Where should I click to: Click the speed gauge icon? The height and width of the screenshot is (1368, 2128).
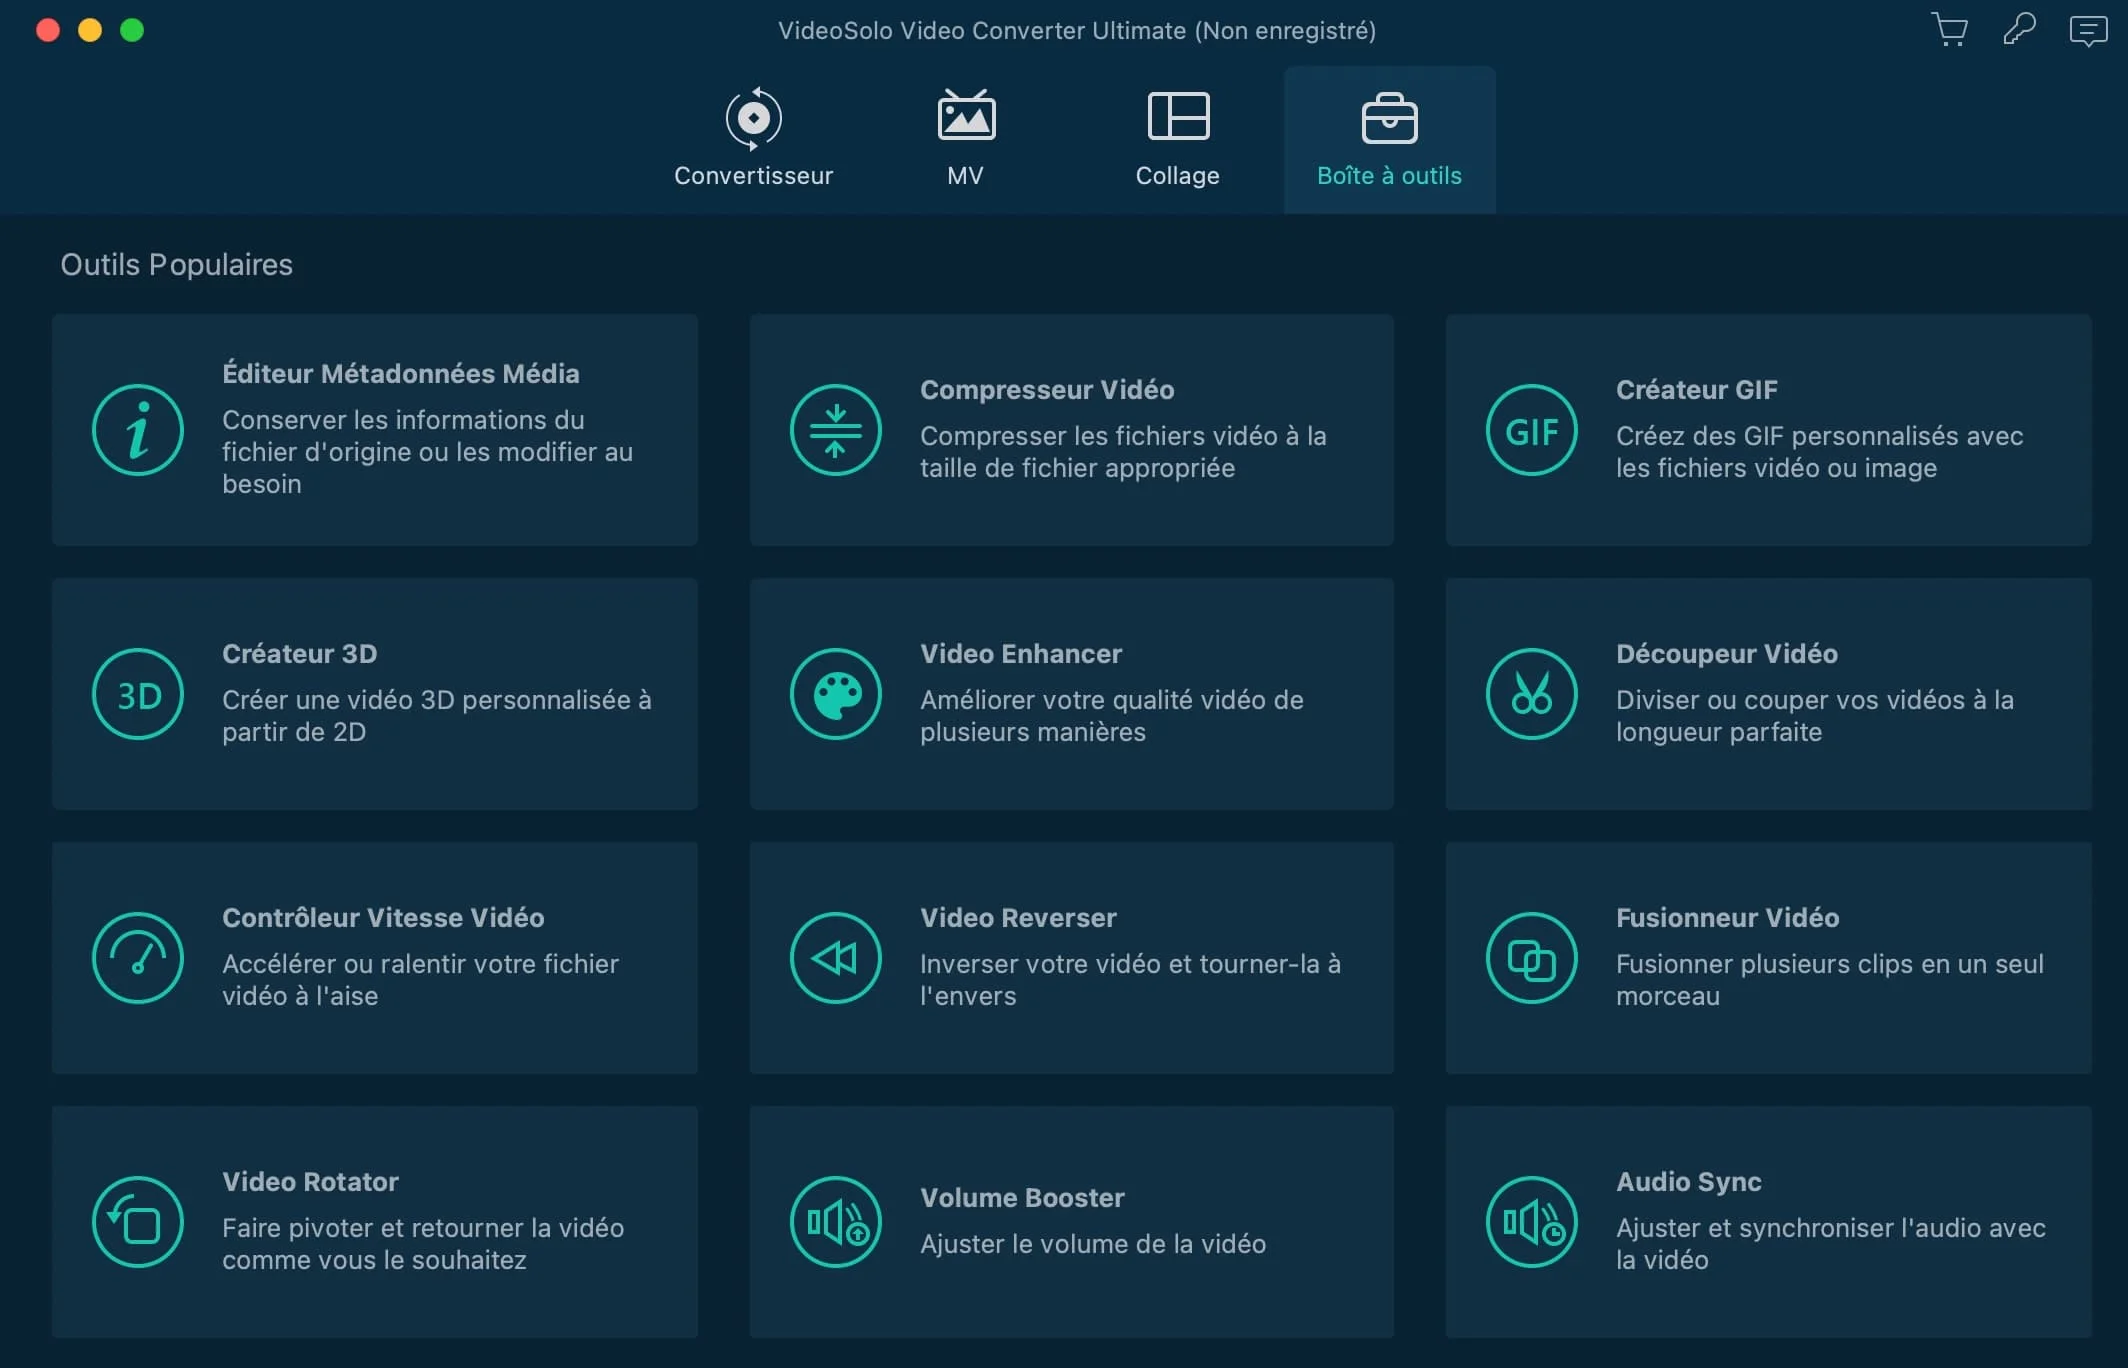pyautogui.click(x=138, y=958)
